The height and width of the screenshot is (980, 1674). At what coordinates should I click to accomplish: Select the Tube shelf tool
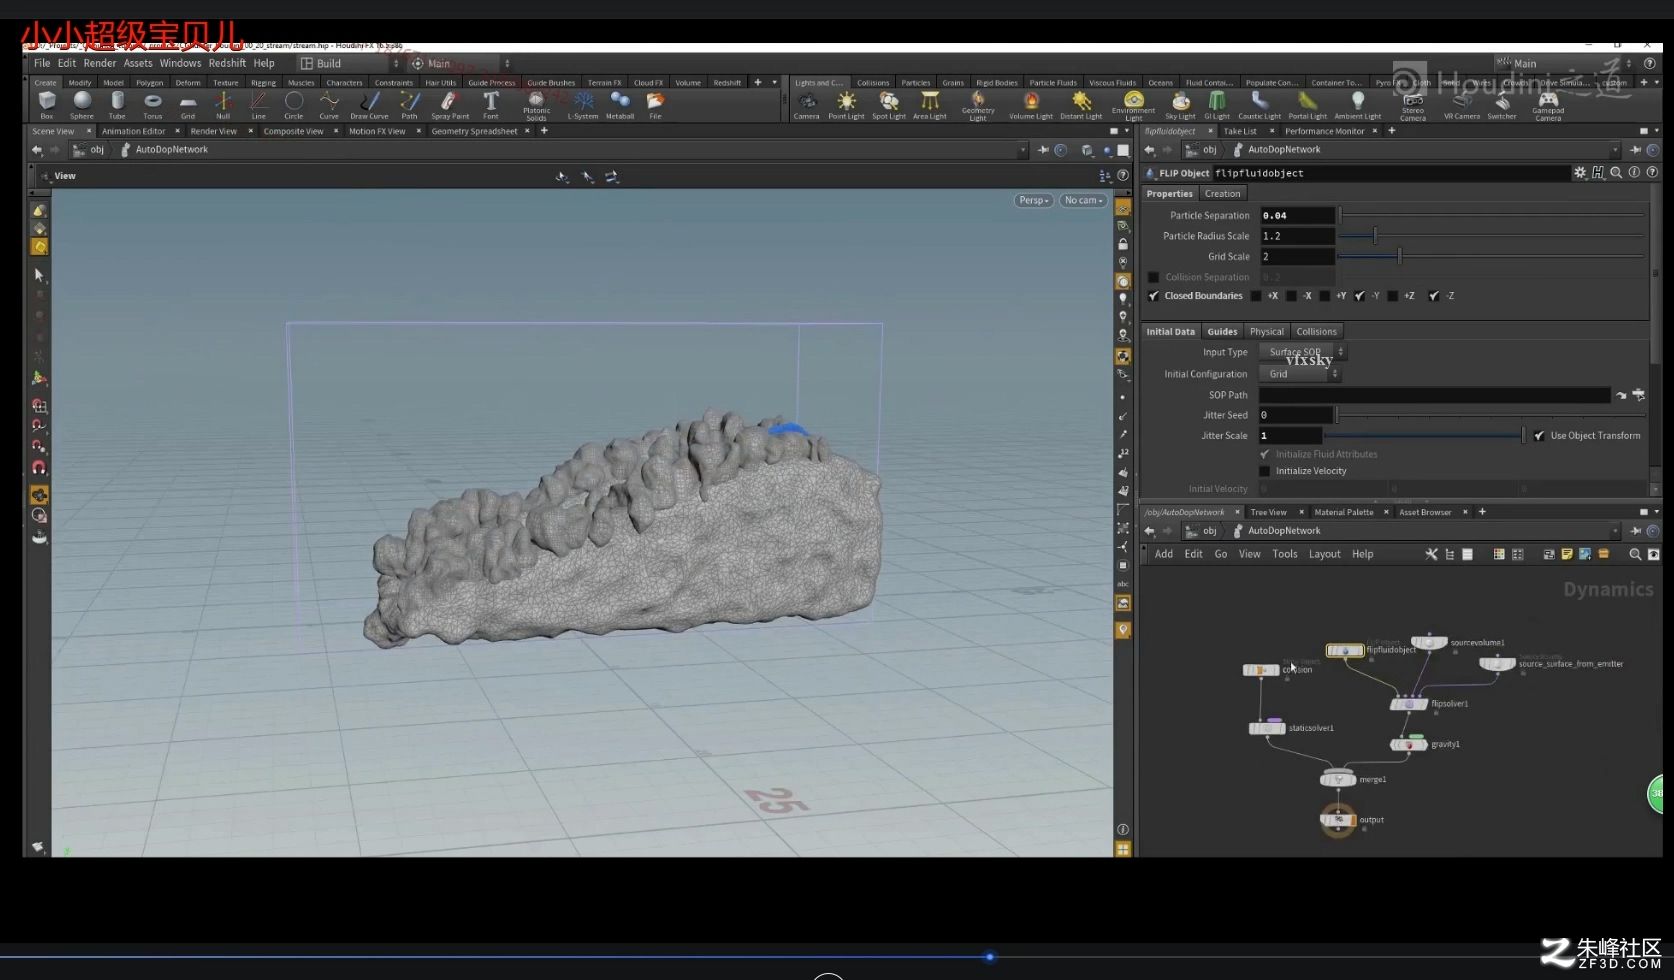[x=117, y=104]
